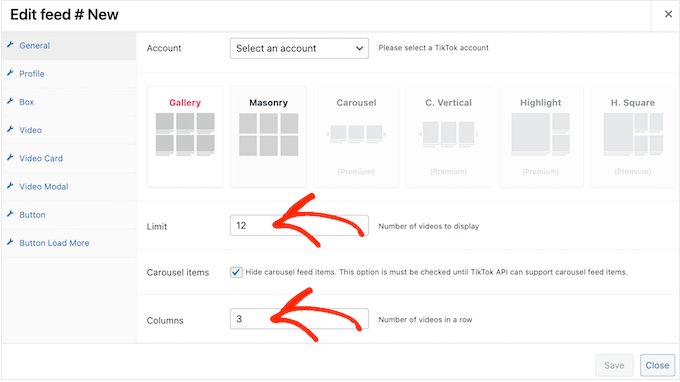Open the Select an account dropdown

coord(299,48)
